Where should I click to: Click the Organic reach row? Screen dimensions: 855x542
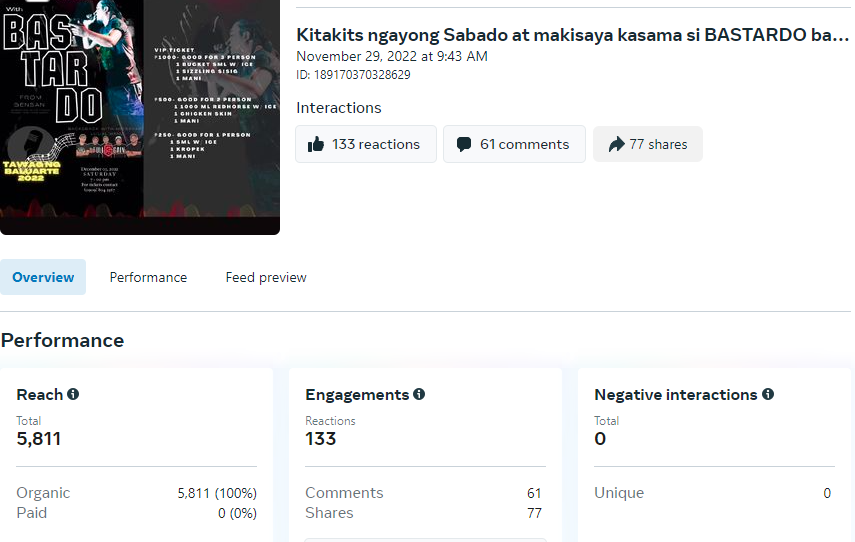click(136, 493)
